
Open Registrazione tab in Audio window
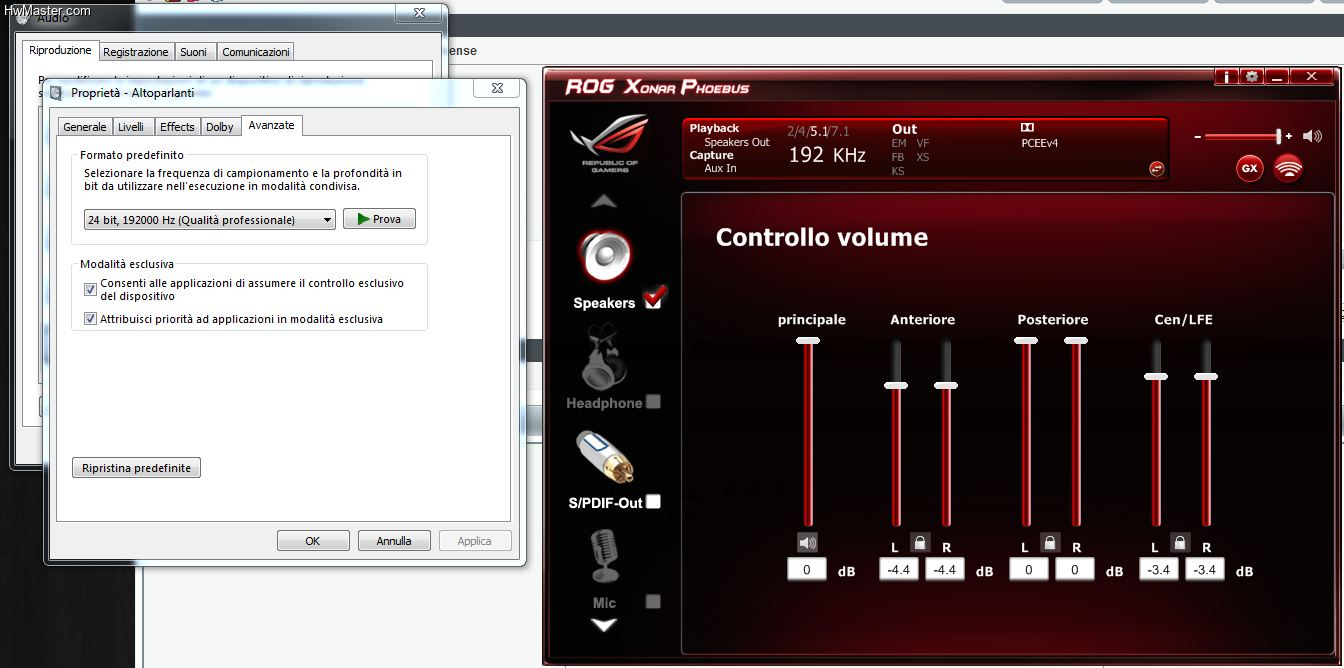click(136, 52)
